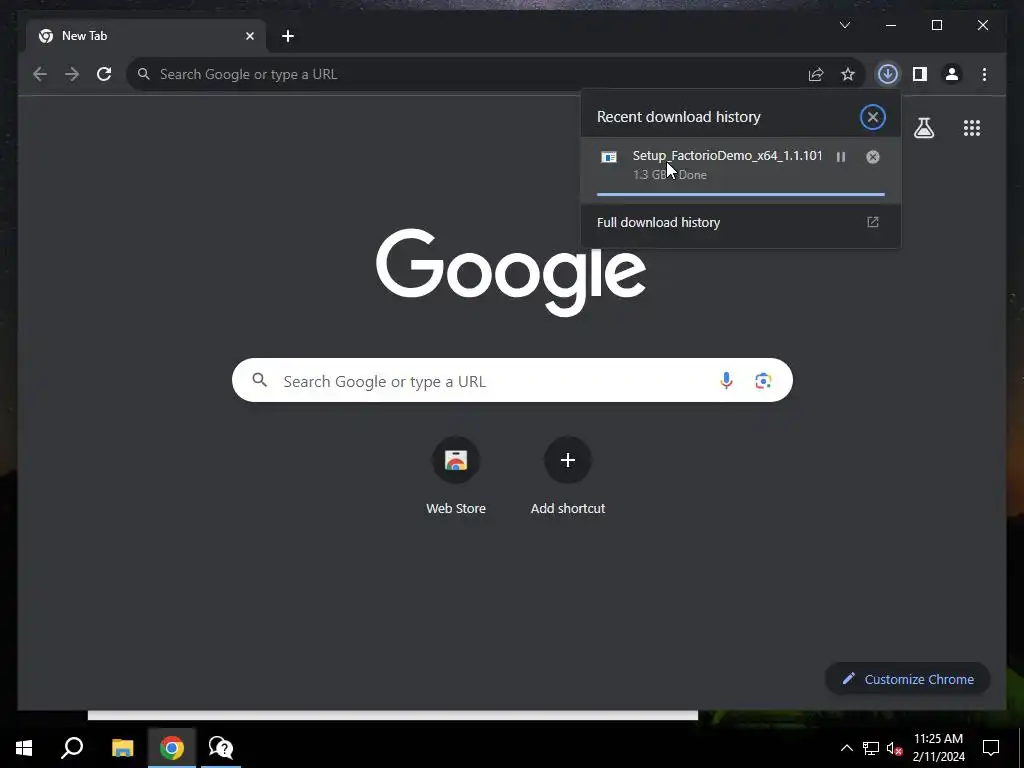This screenshot has width=1024, height=768.
Task: Open the Get Help taskbar app
Action: (x=221, y=748)
